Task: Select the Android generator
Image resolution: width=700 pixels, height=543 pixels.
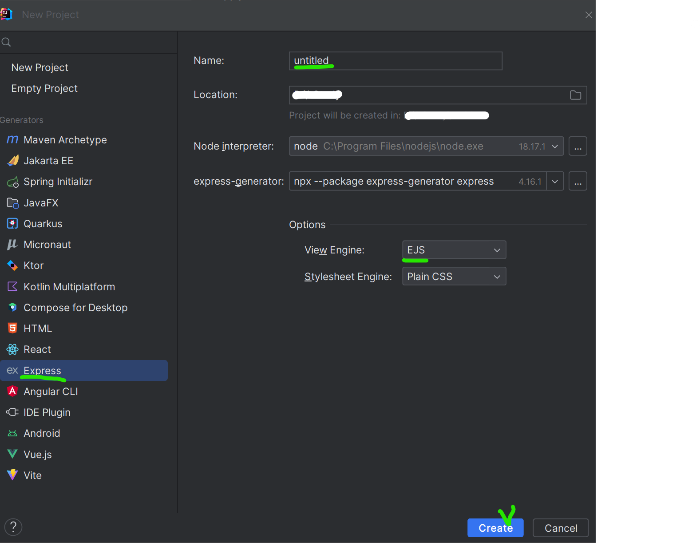Action: pyautogui.click(x=42, y=434)
